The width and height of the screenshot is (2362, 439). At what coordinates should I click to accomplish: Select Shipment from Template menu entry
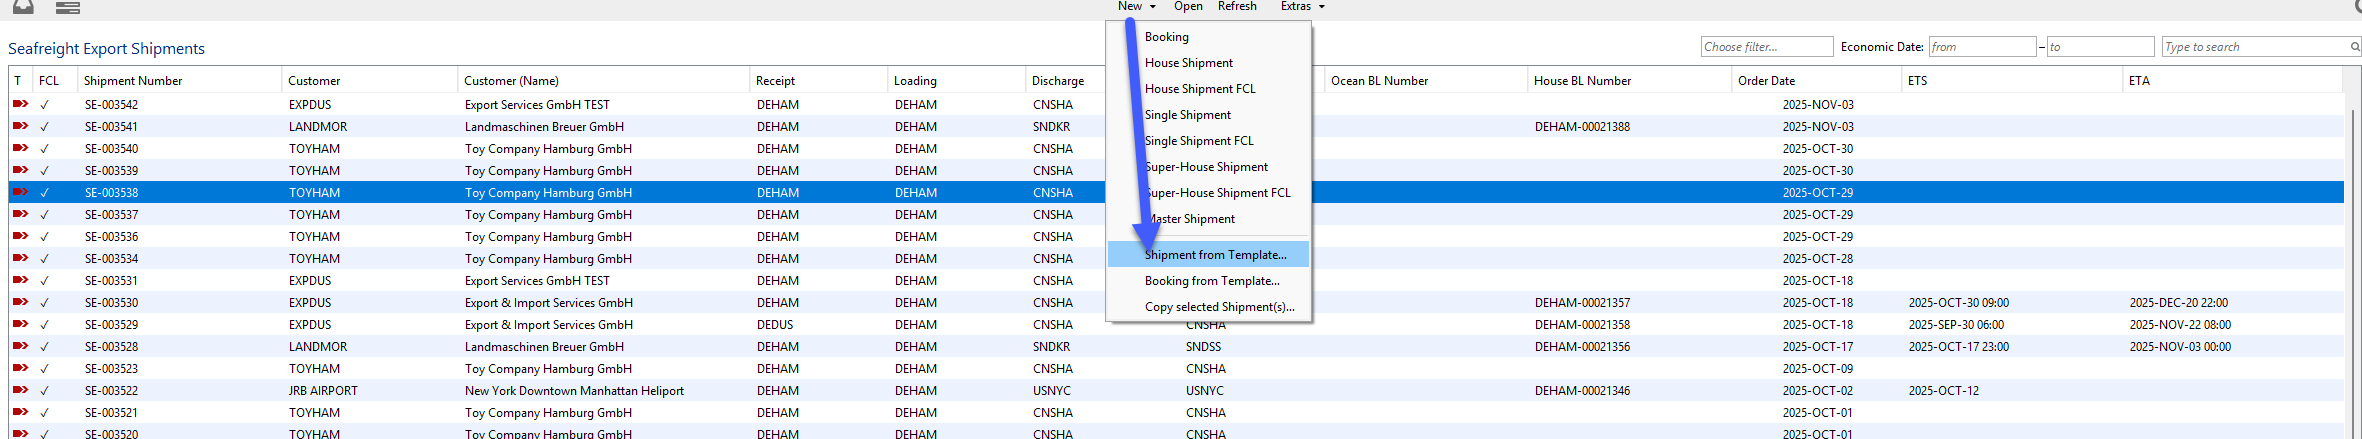coord(1215,255)
